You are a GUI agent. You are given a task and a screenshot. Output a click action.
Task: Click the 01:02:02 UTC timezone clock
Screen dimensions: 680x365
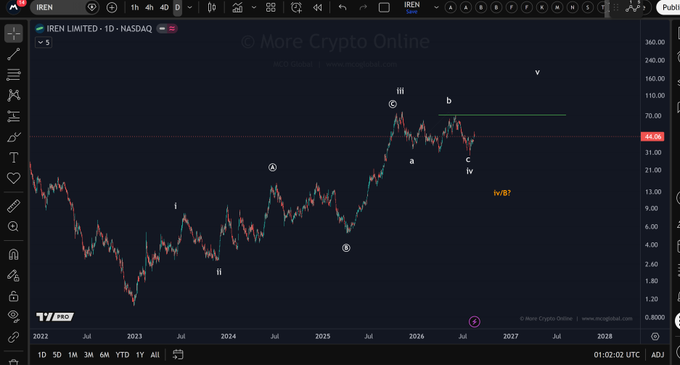(617, 355)
